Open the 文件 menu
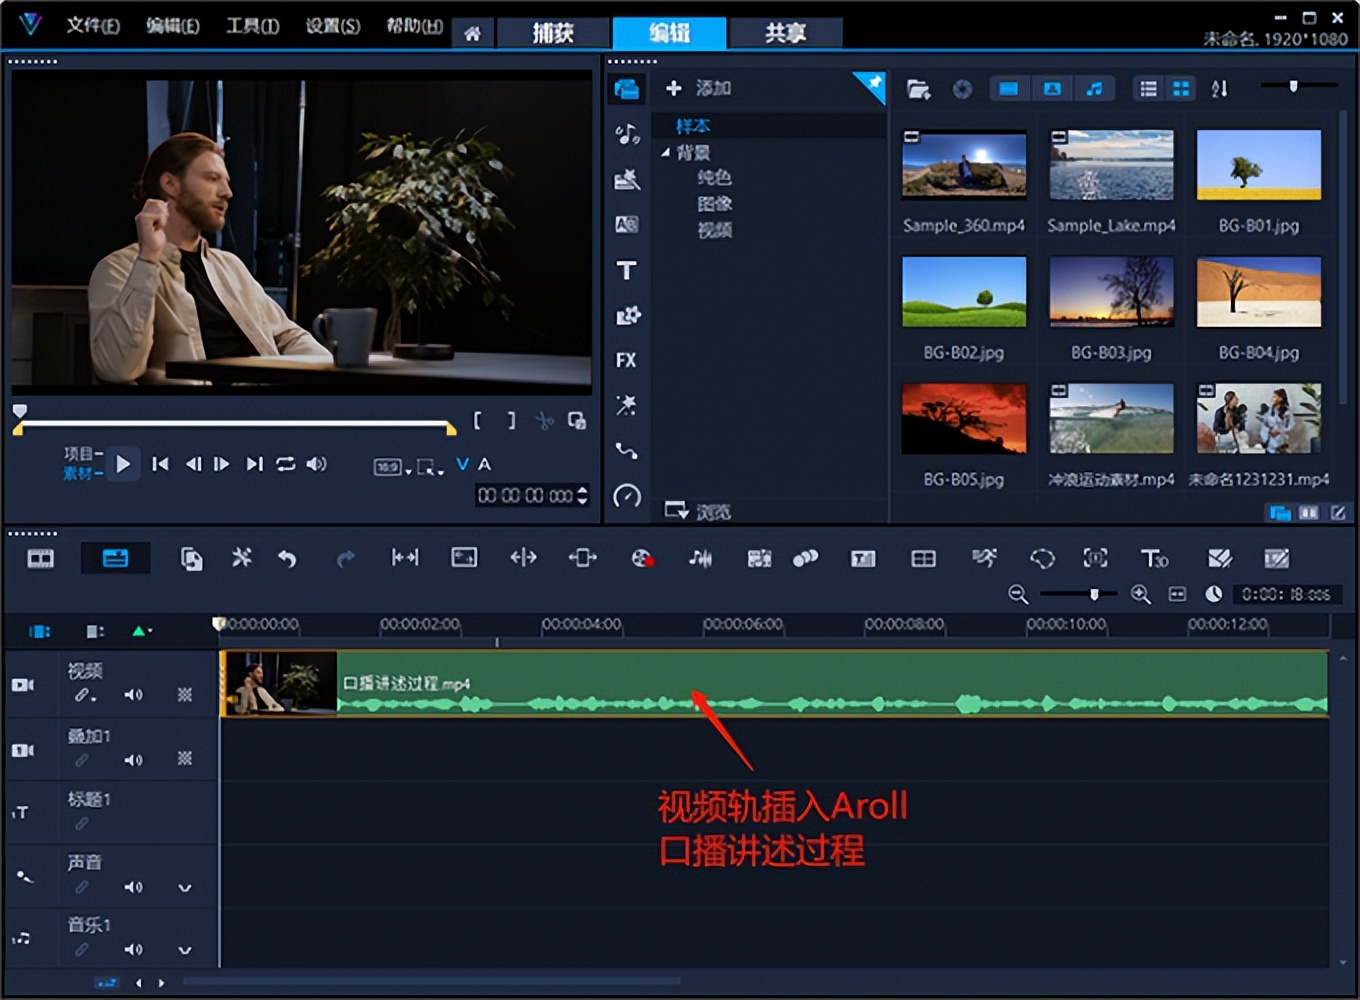 click(x=93, y=26)
